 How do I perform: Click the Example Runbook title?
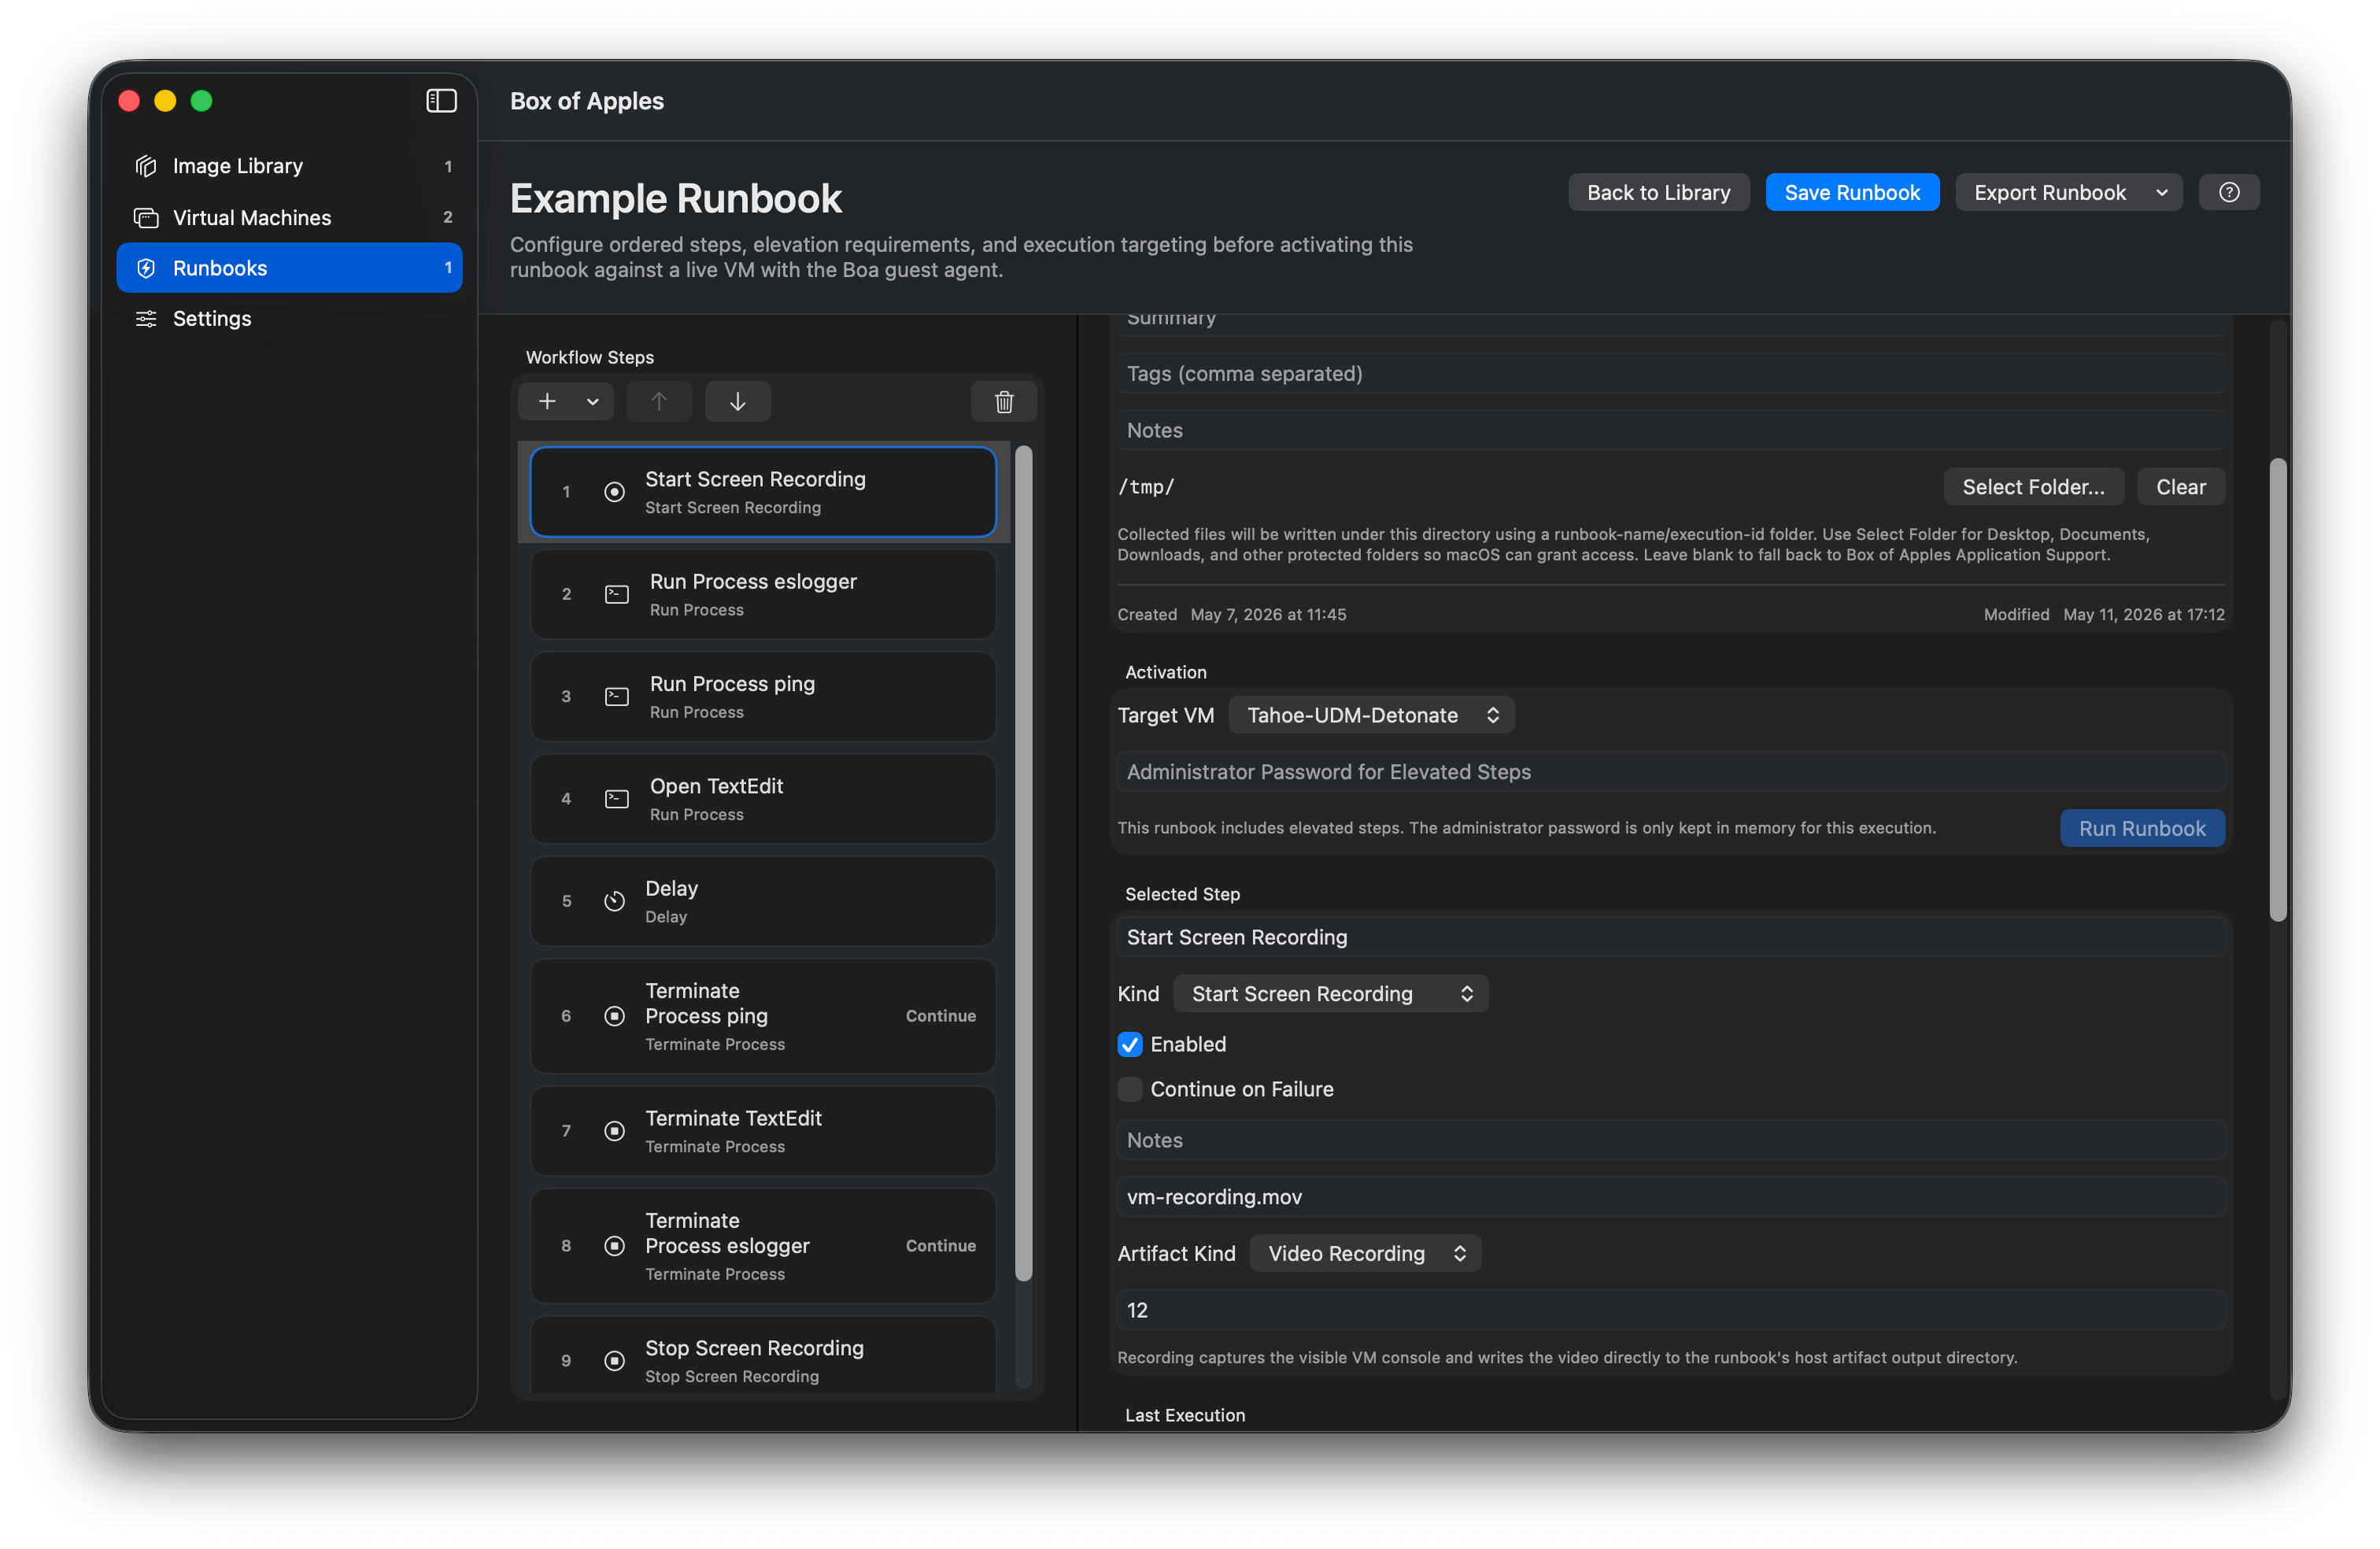[676, 198]
